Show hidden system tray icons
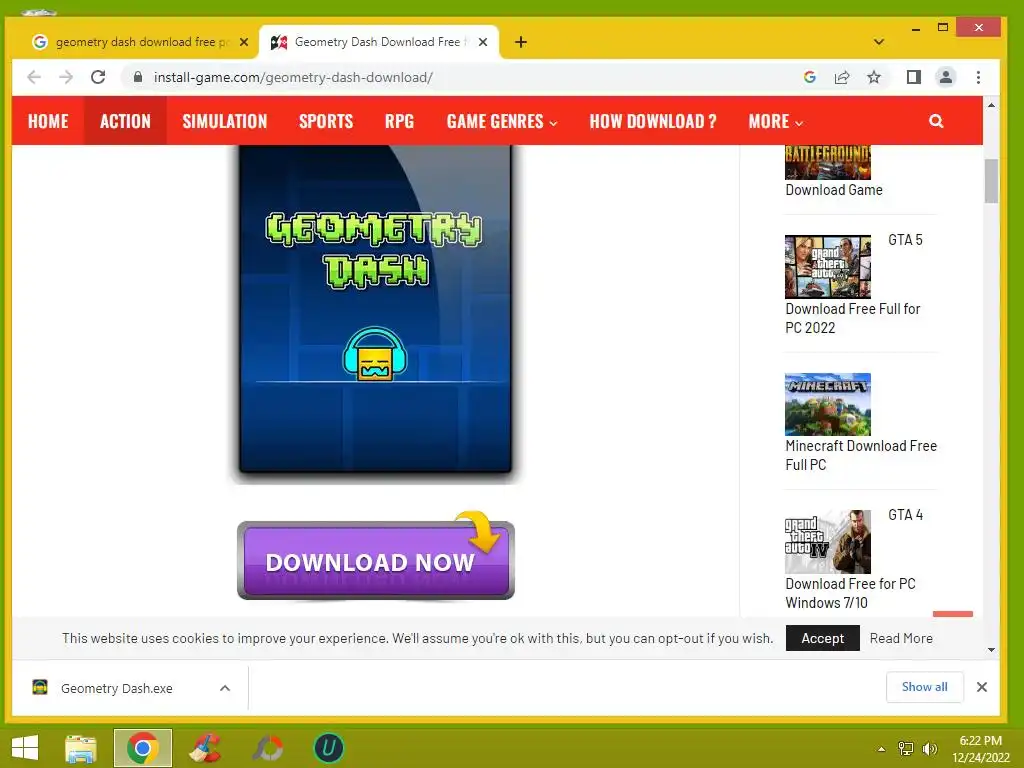Viewport: 1024px width, 768px height. coord(881,749)
